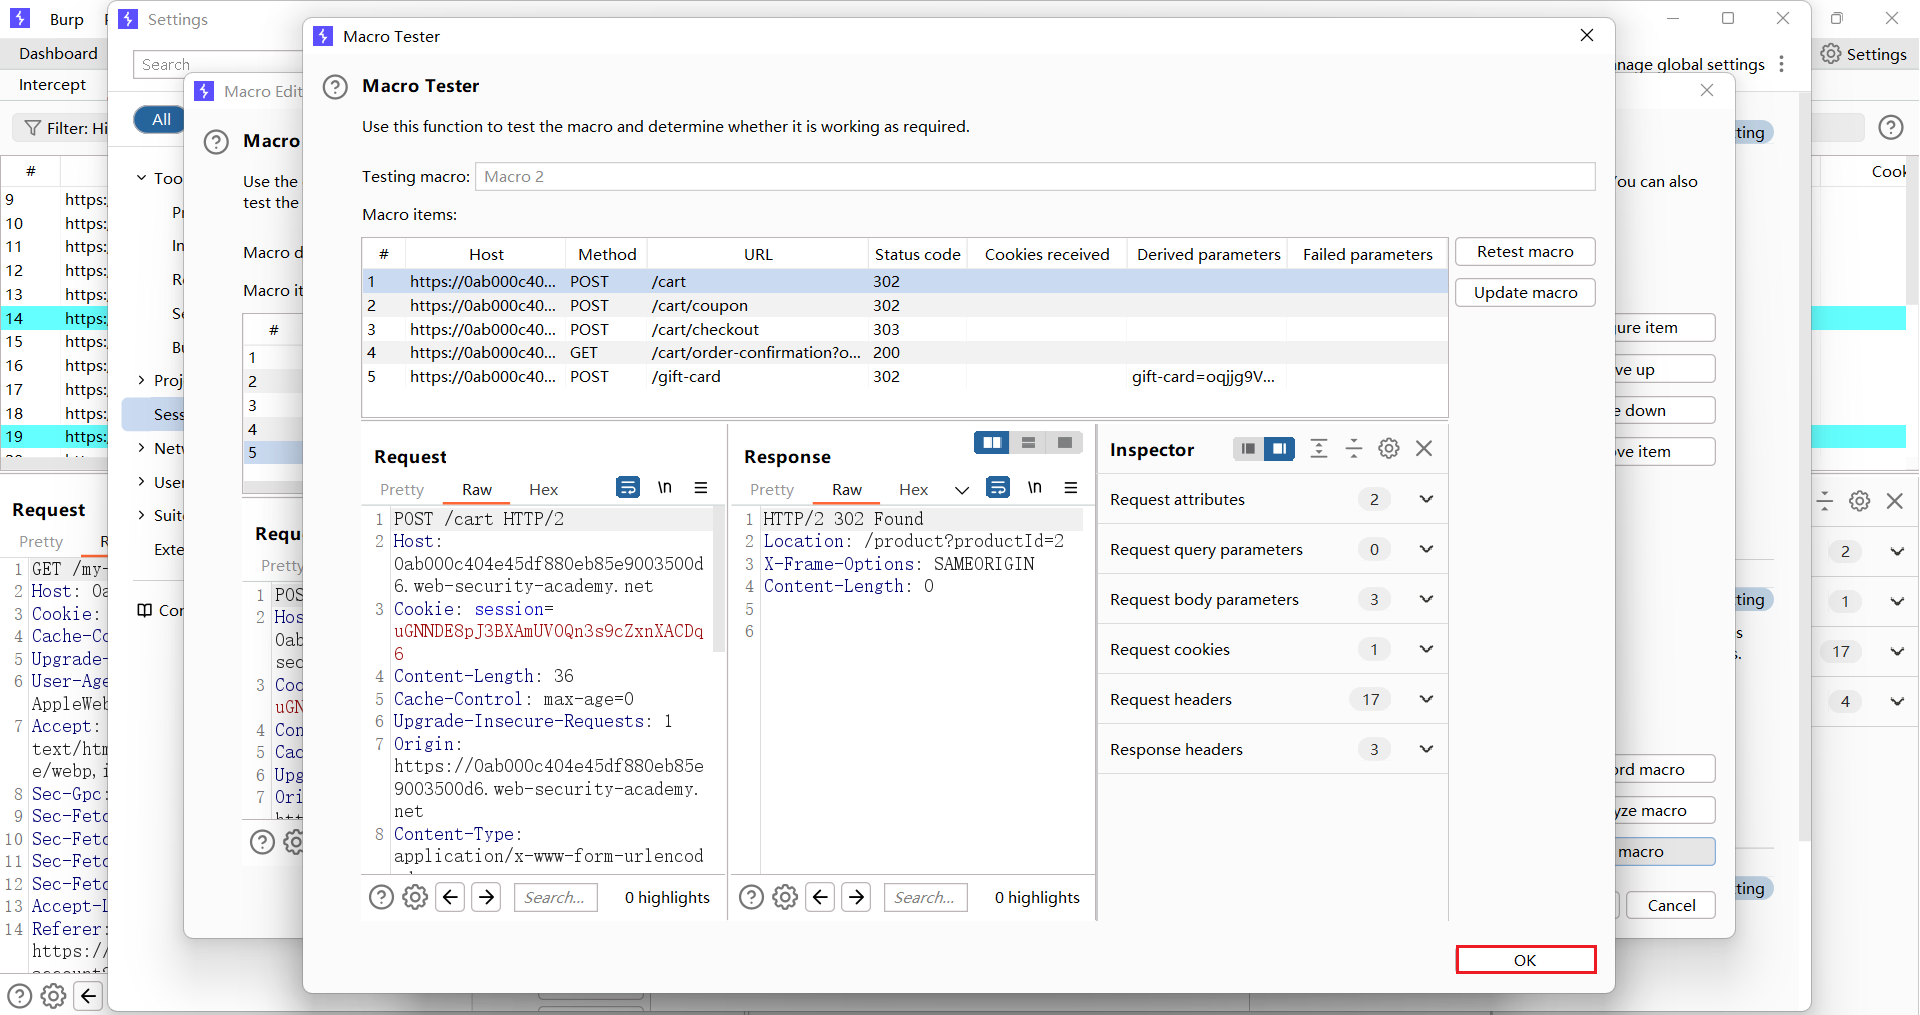Go to previous match in Response

821,897
